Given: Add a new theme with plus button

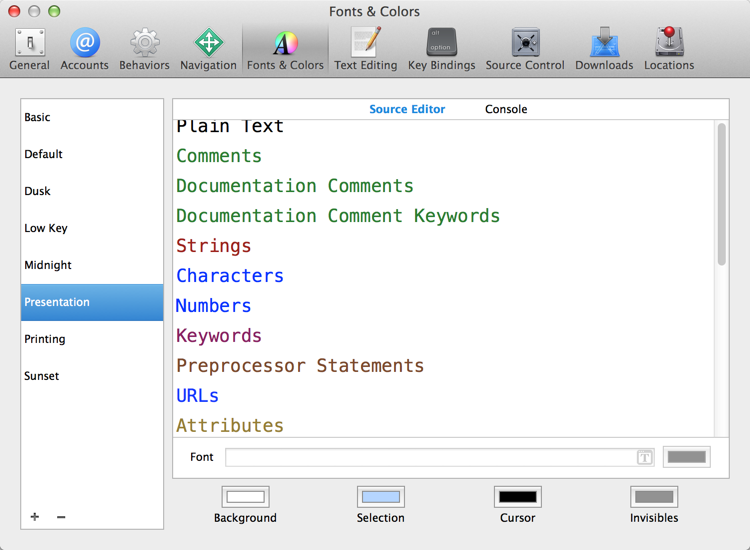Looking at the screenshot, I should point(35,517).
